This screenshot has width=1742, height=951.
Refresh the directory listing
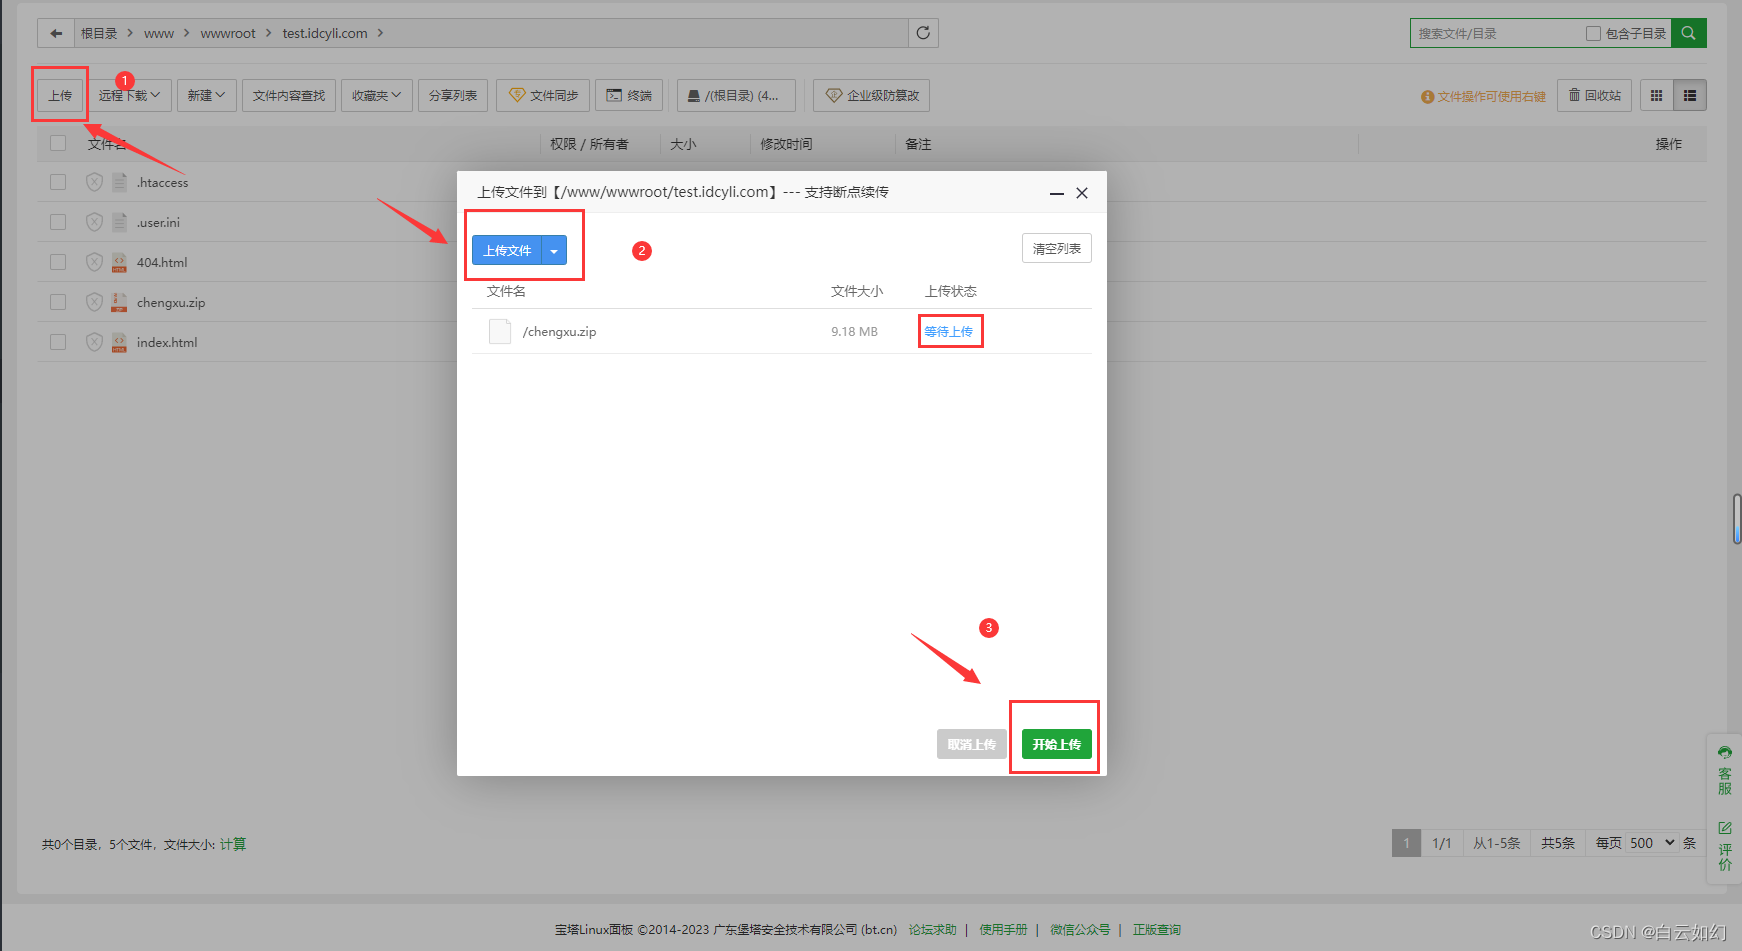923,33
